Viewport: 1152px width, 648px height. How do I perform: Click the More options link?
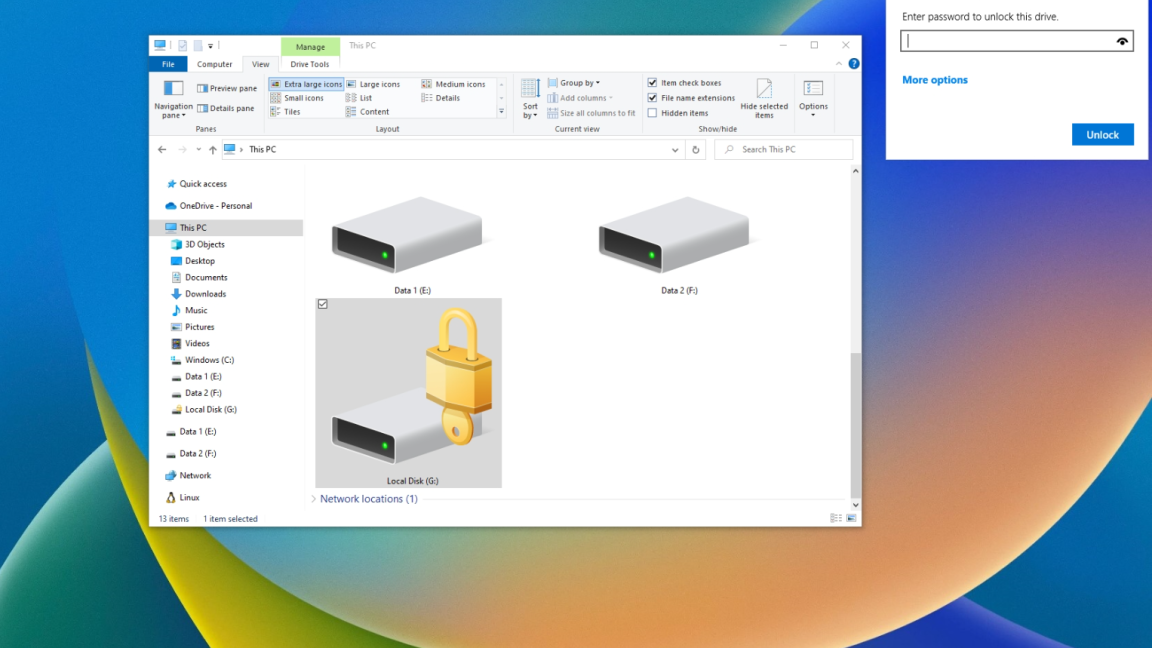tap(935, 79)
